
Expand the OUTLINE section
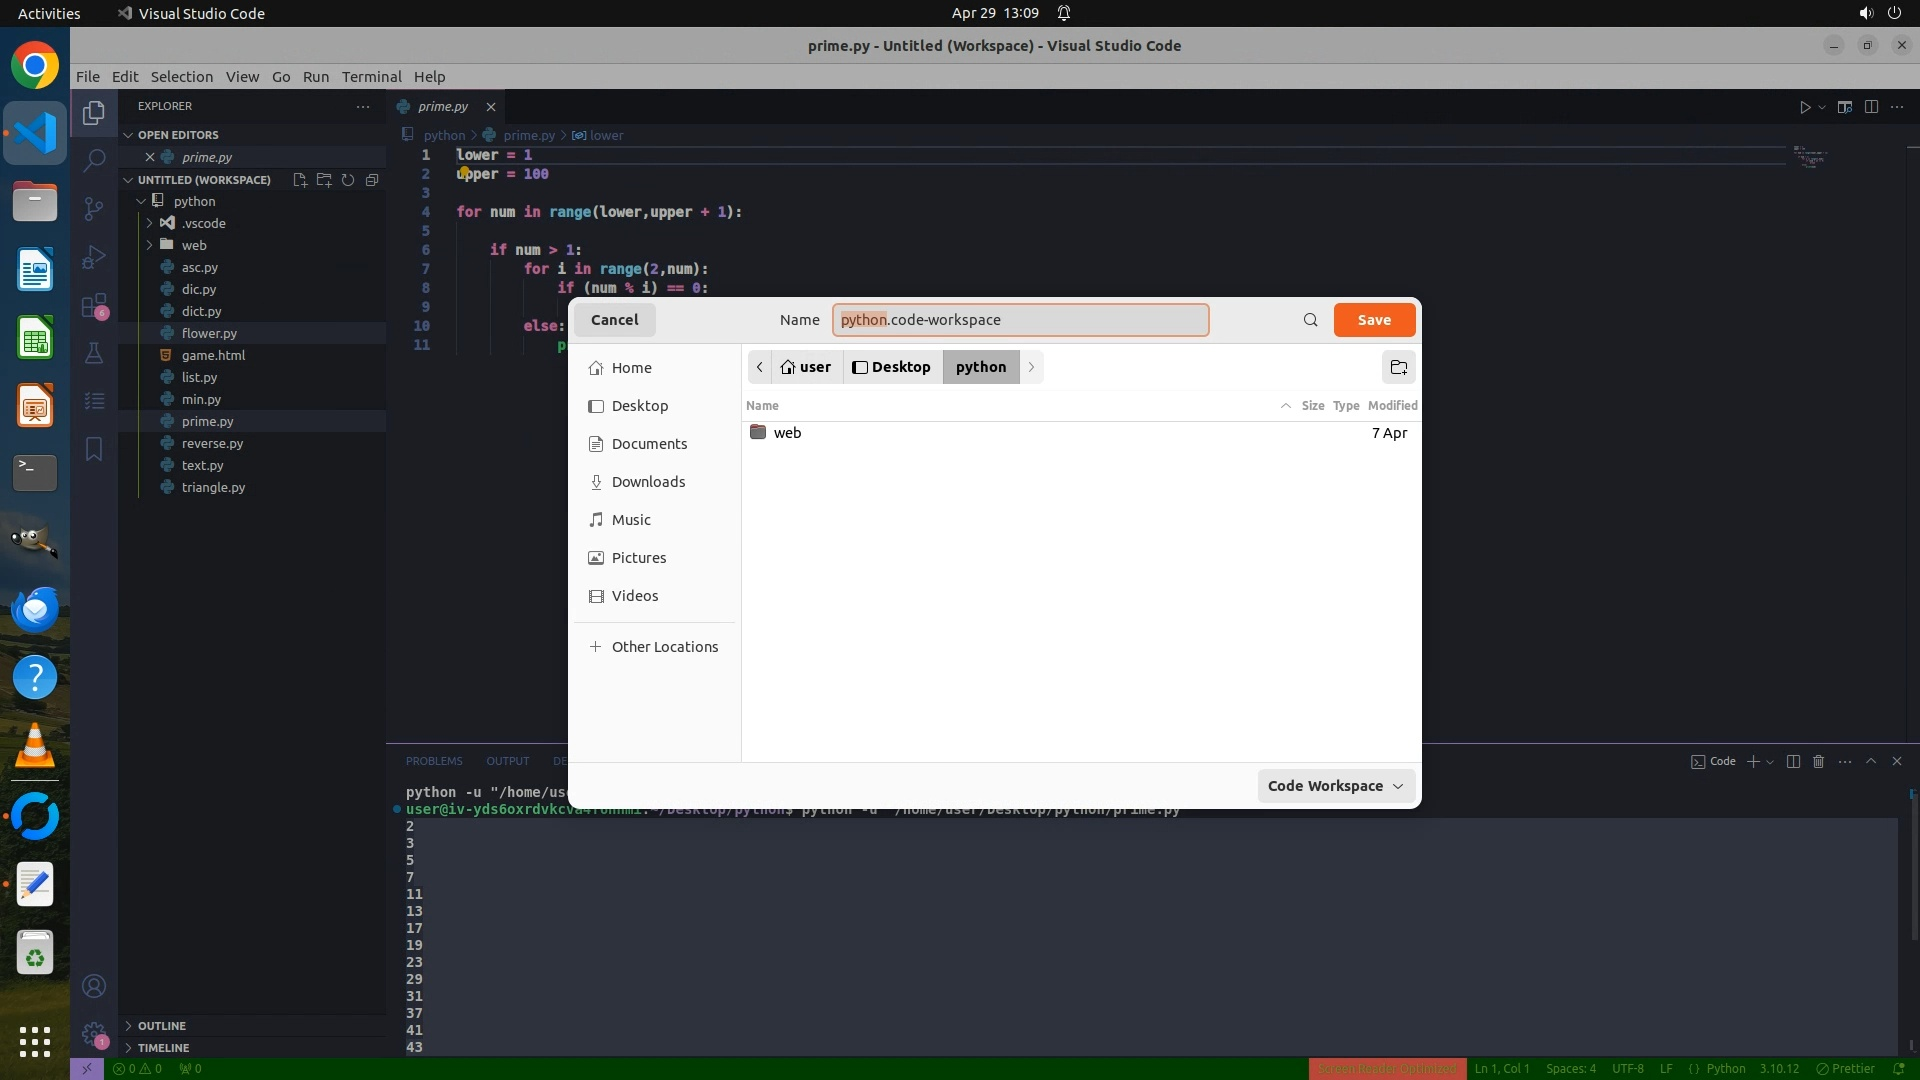(162, 1026)
